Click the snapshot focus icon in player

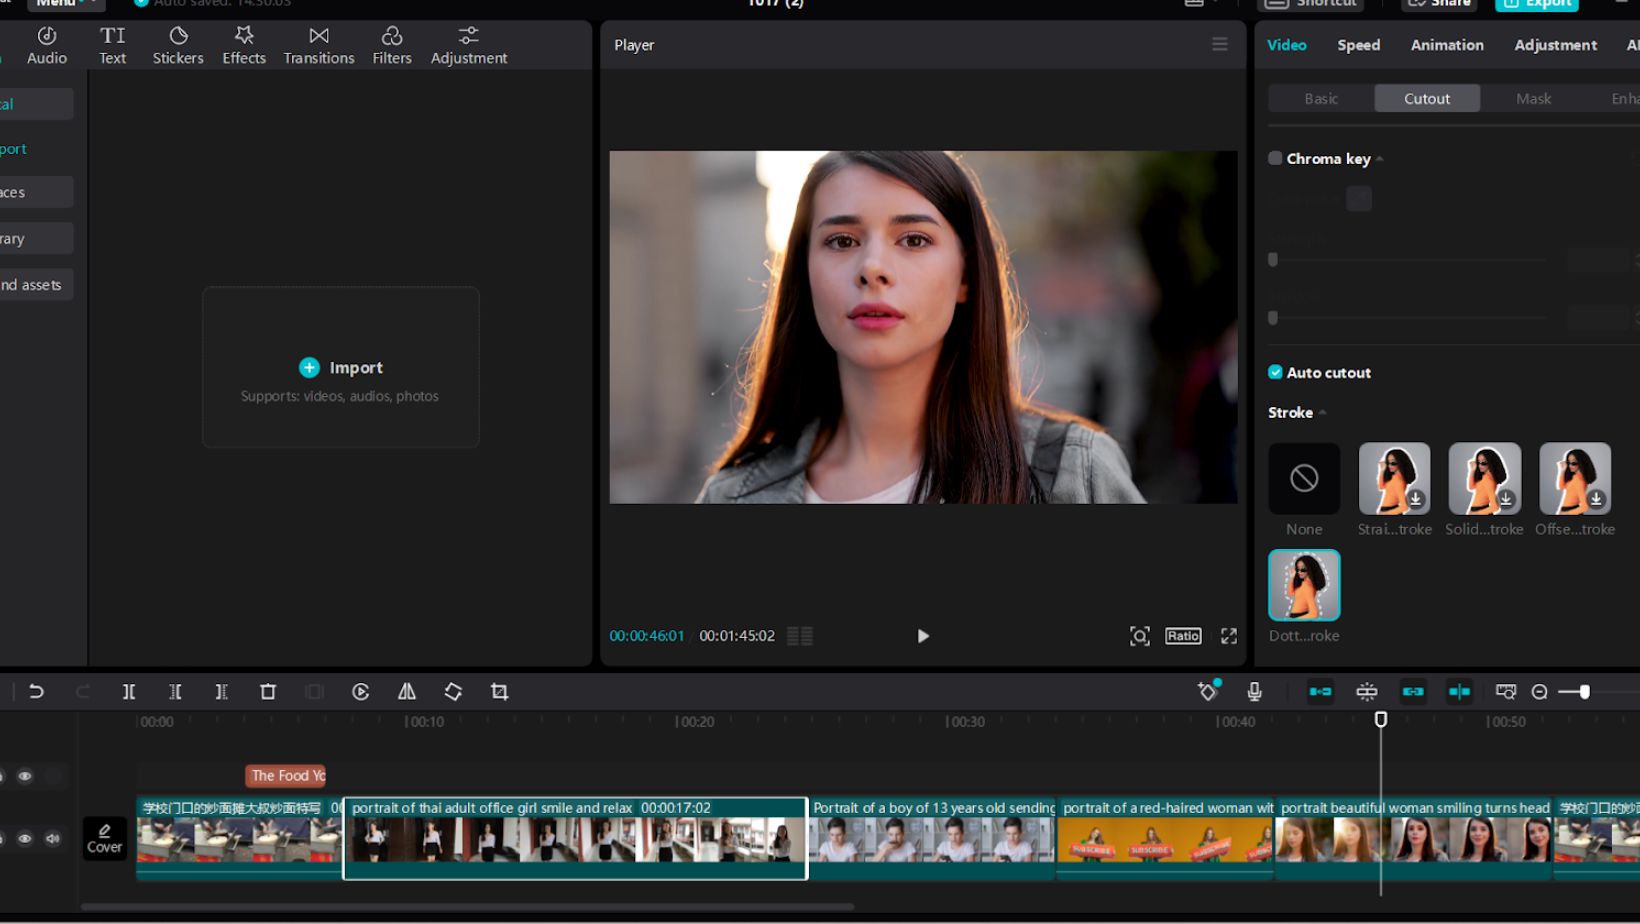(1140, 636)
